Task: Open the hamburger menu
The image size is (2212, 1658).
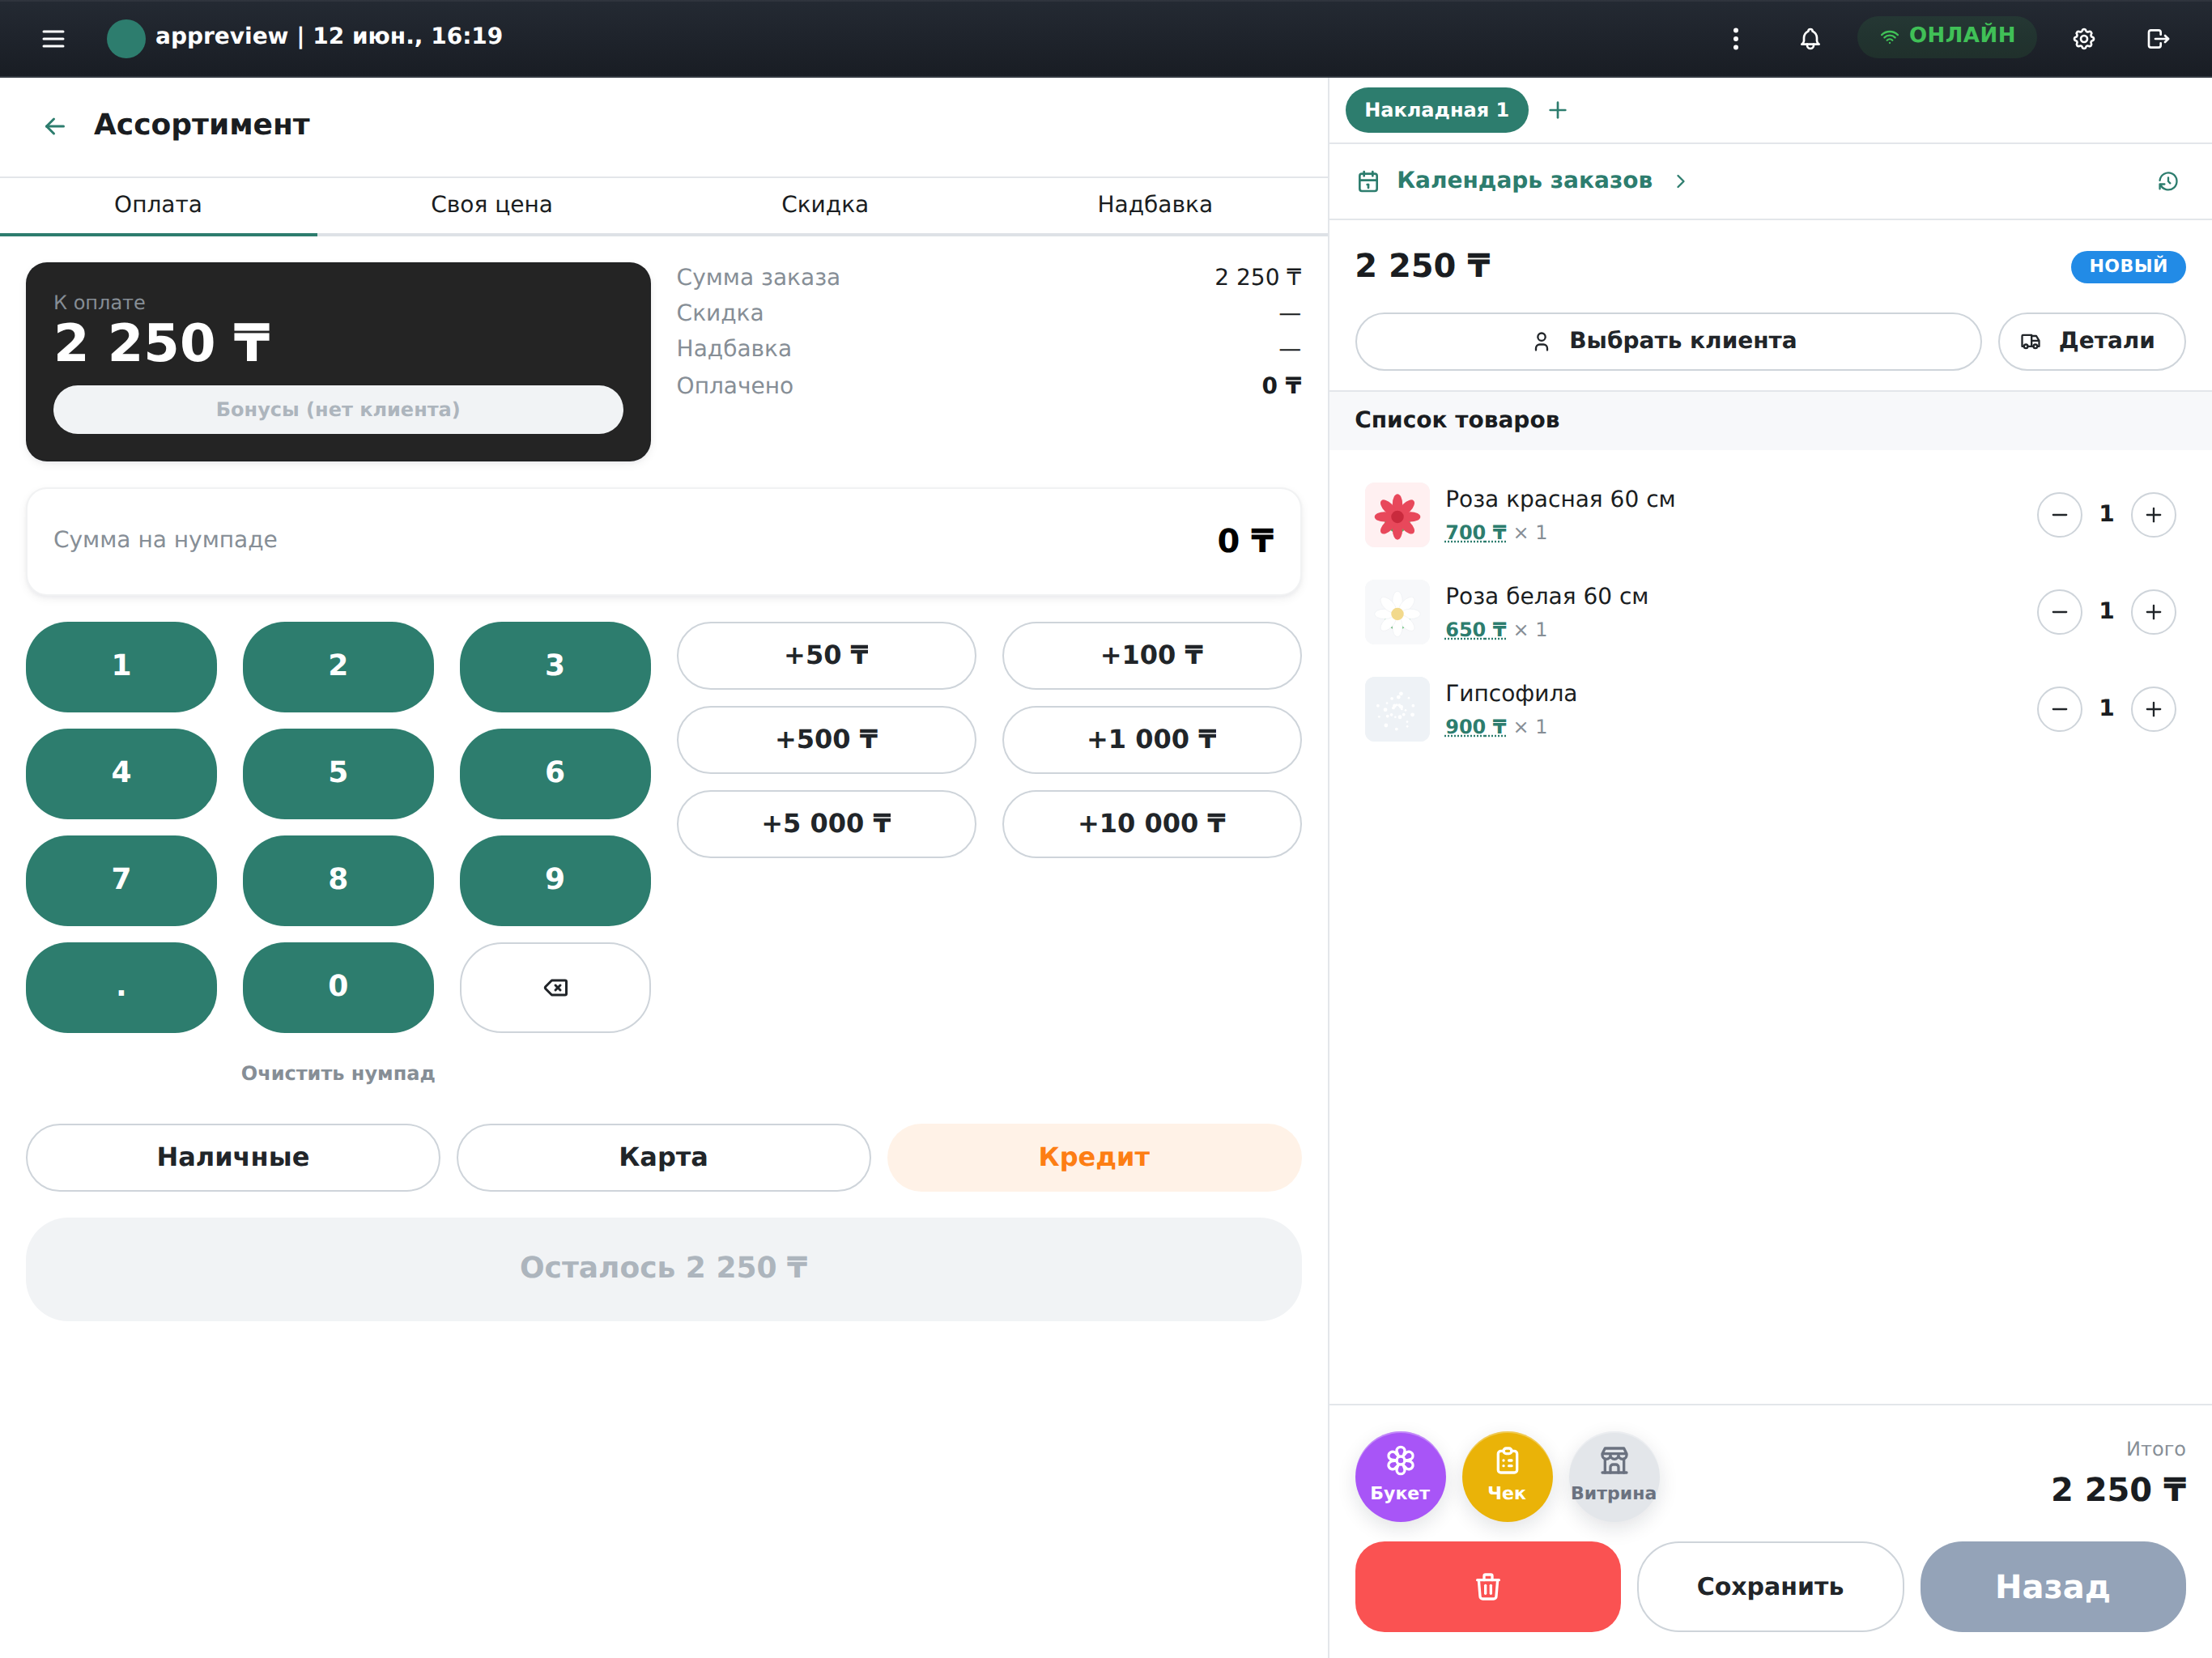Action: coord(53,39)
